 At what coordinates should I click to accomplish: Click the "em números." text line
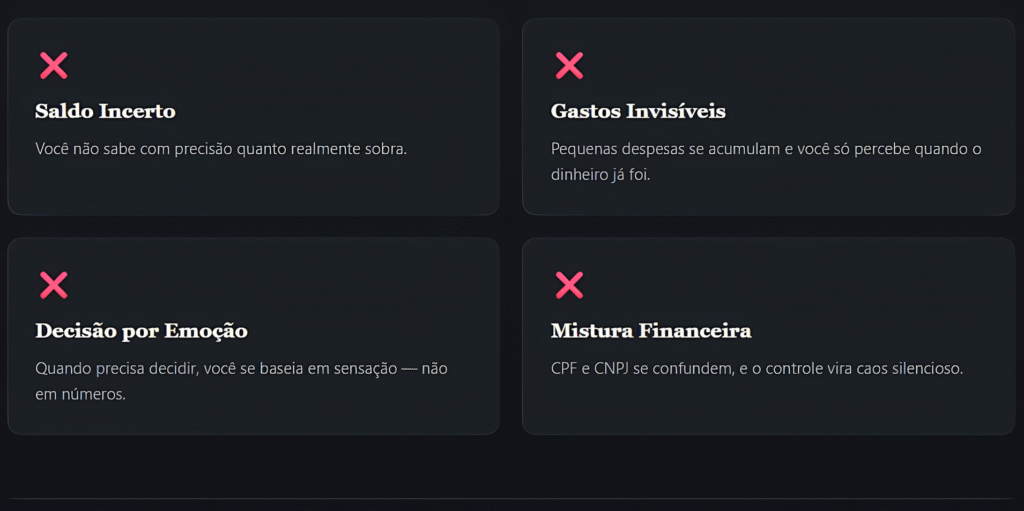tap(80, 394)
